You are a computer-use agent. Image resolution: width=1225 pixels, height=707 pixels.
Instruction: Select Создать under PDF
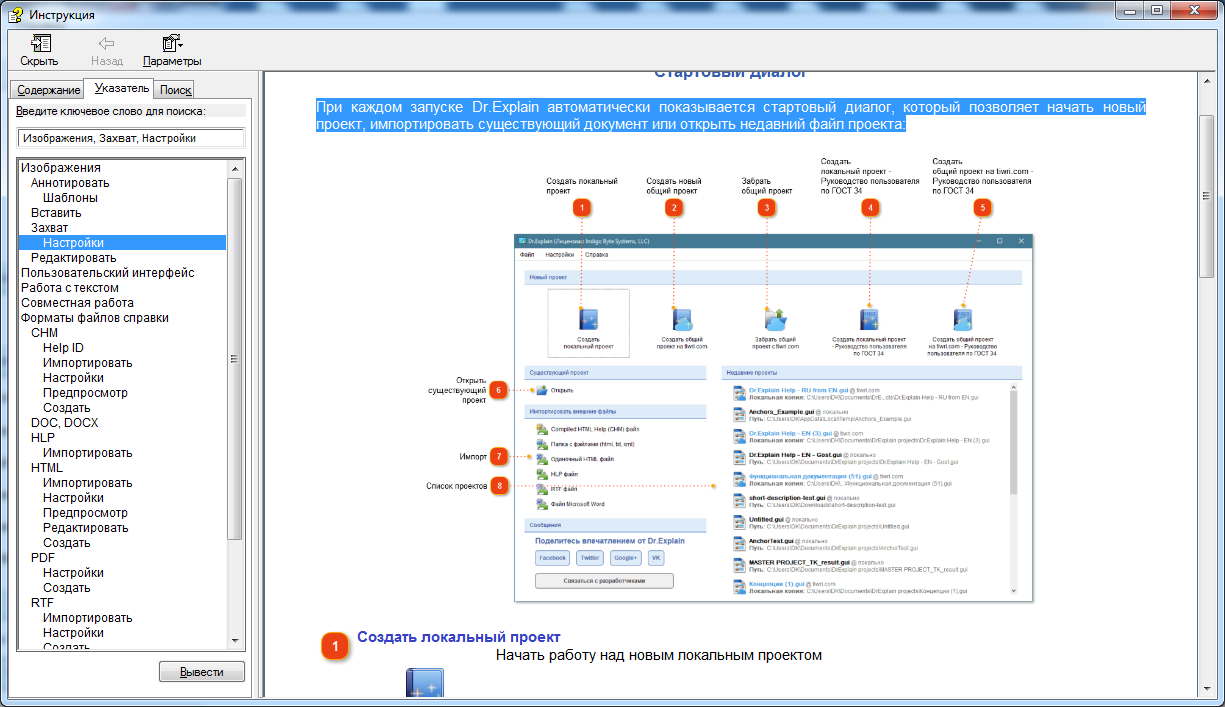click(x=67, y=588)
